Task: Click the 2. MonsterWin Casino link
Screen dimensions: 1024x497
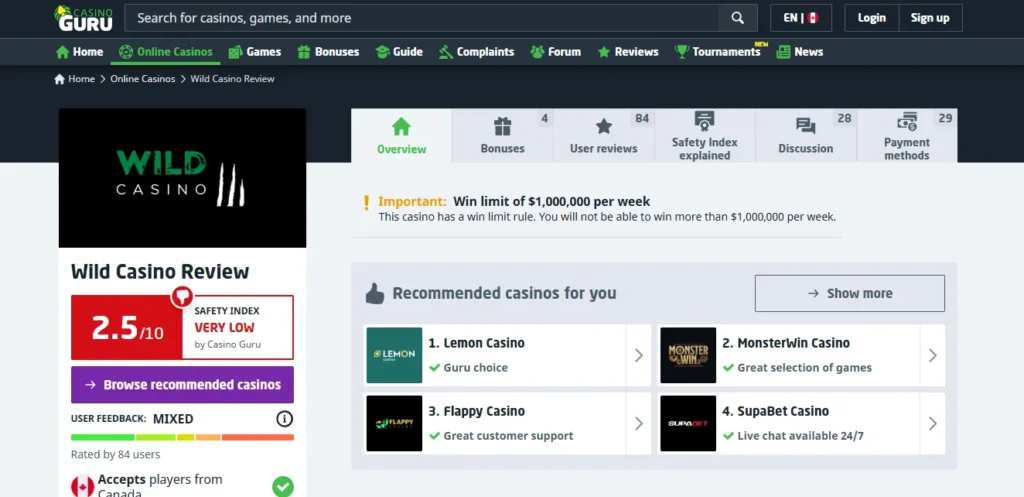Action: pyautogui.click(x=786, y=343)
